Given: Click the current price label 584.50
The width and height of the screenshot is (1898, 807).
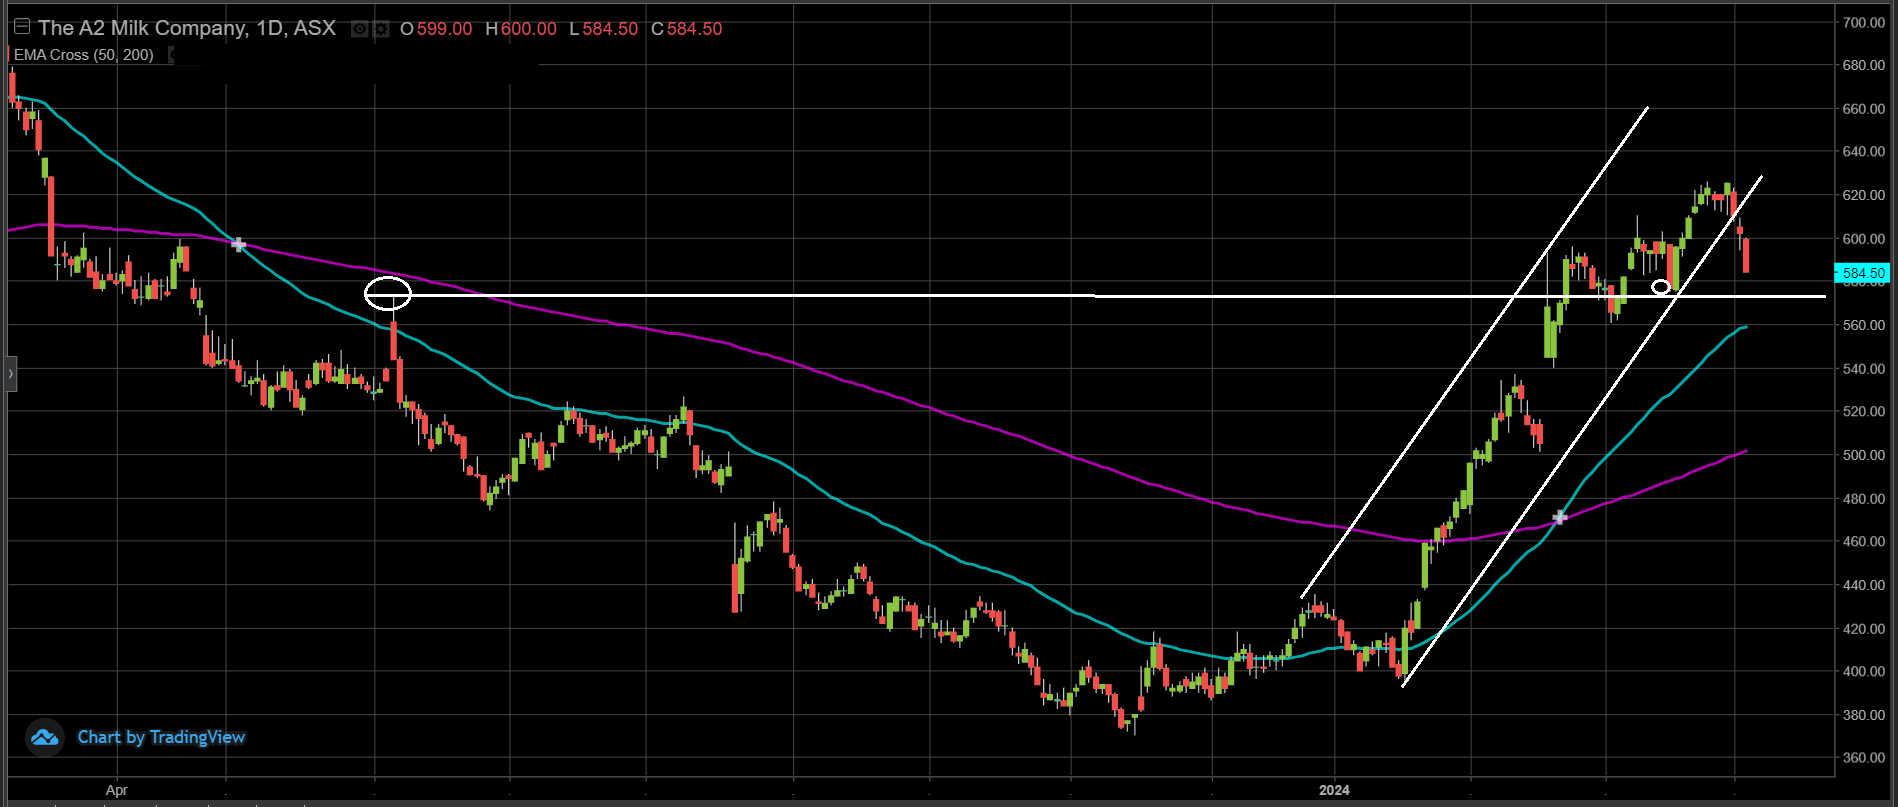Looking at the screenshot, I should [1862, 273].
